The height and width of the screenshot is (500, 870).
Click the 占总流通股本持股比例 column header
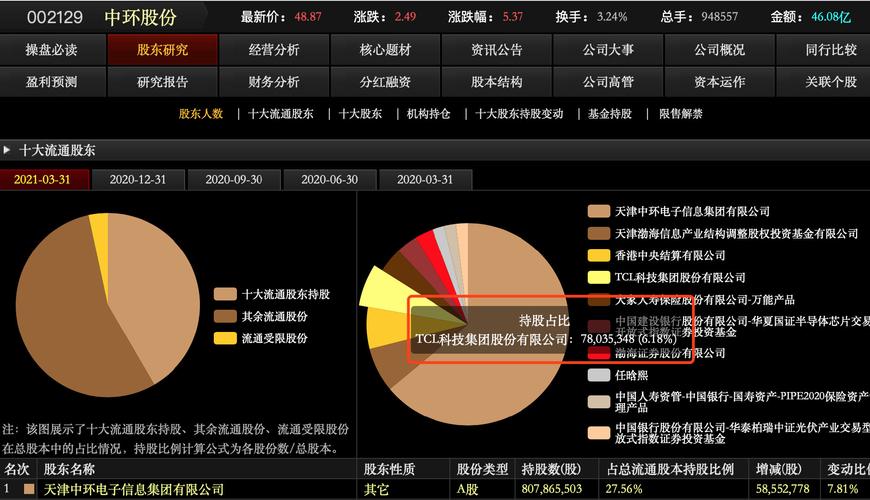tap(670, 469)
